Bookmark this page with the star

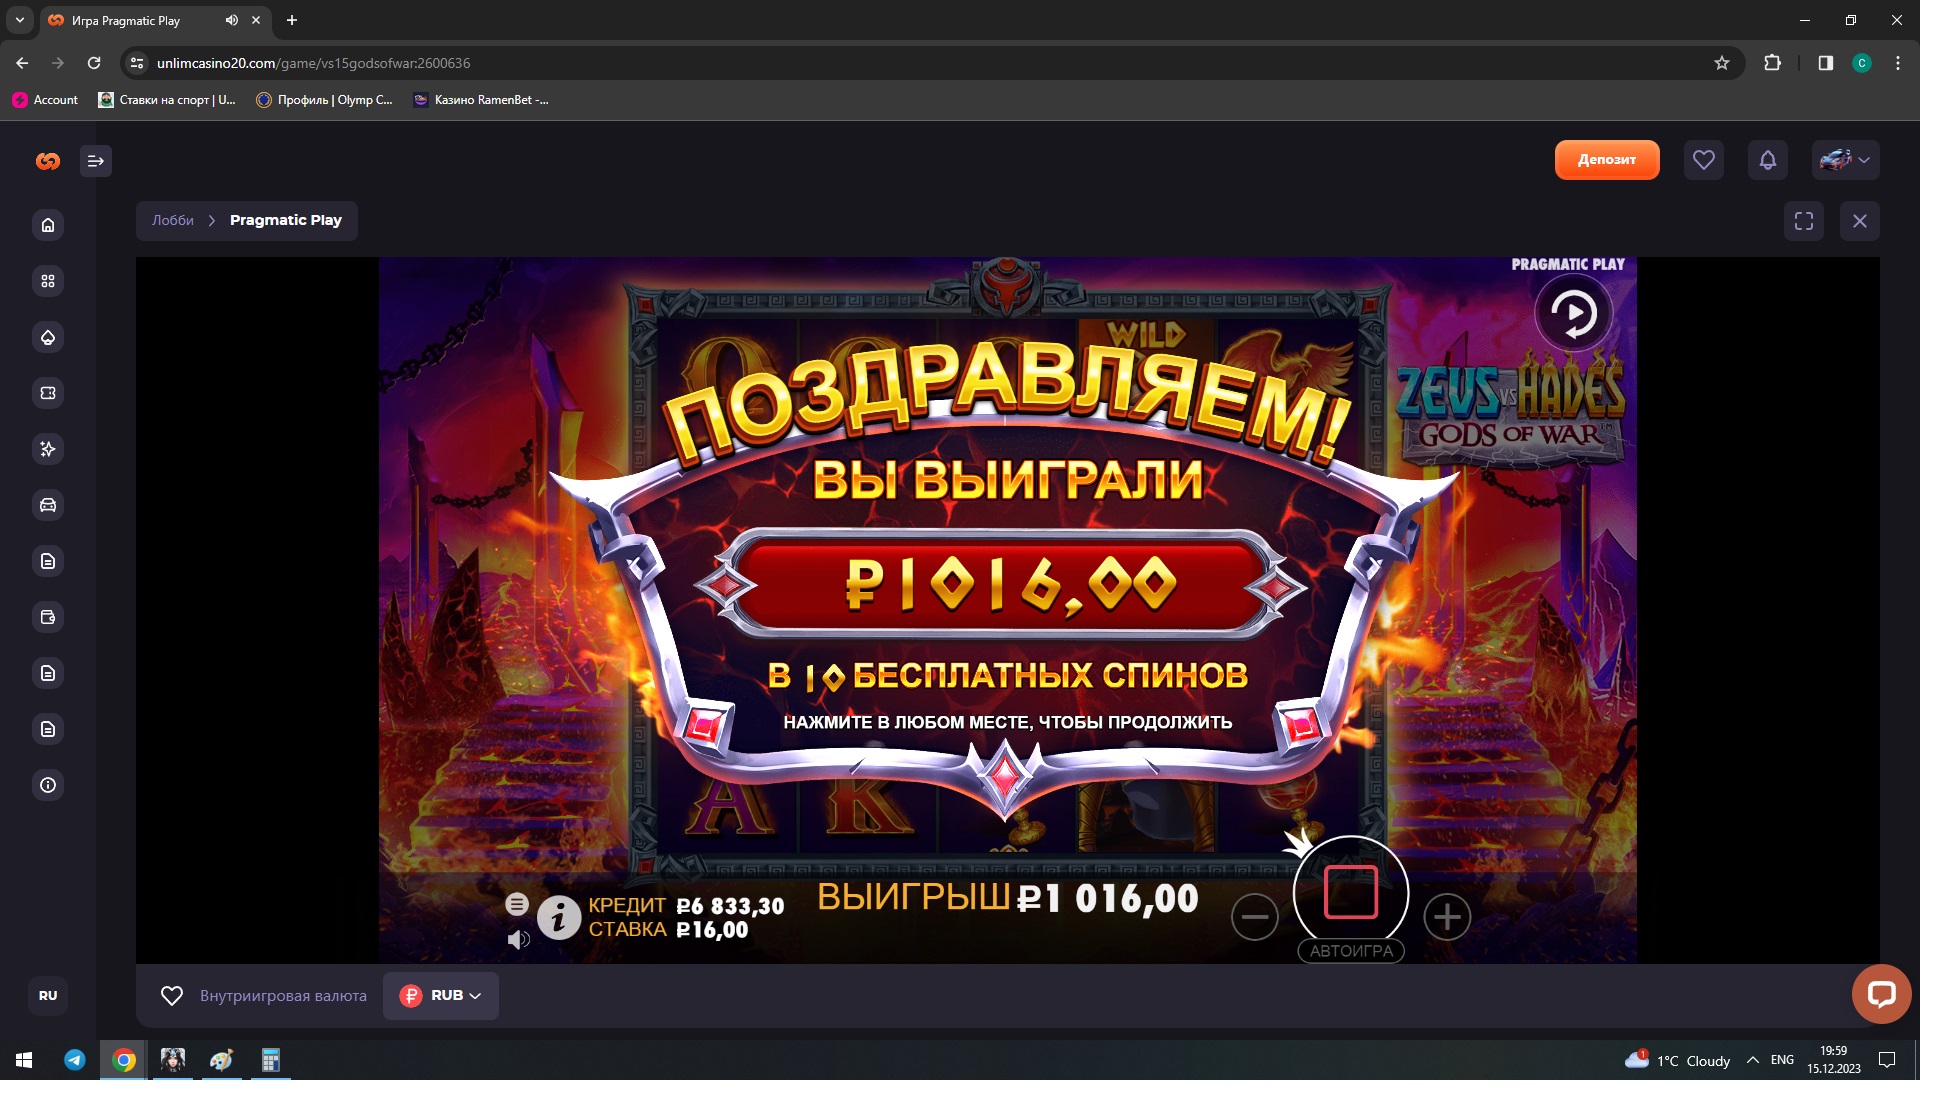pos(1721,63)
